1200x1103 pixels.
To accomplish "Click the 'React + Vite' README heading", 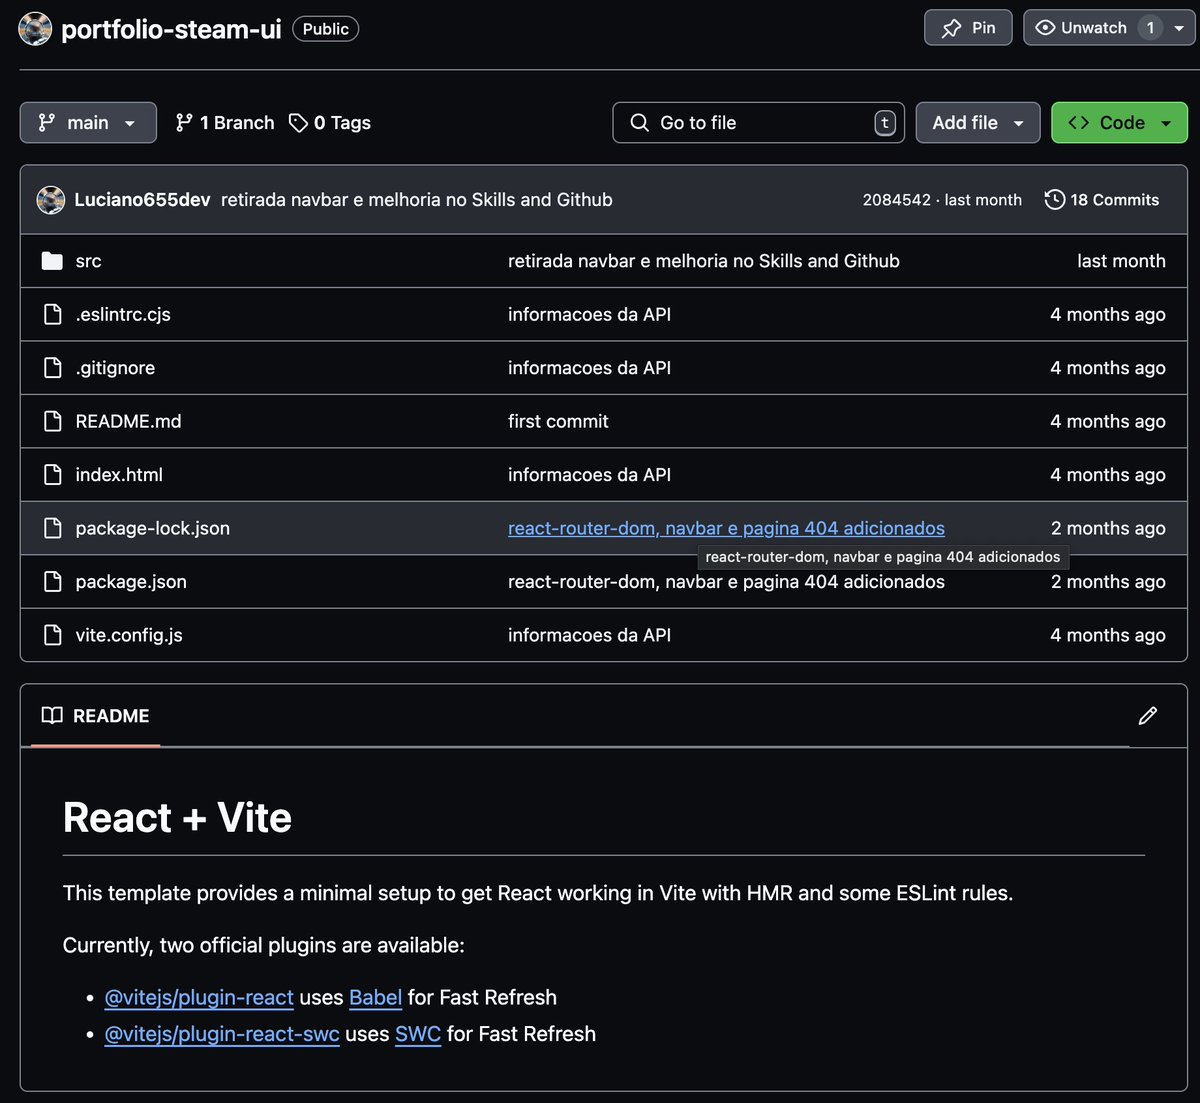I will tap(177, 818).
